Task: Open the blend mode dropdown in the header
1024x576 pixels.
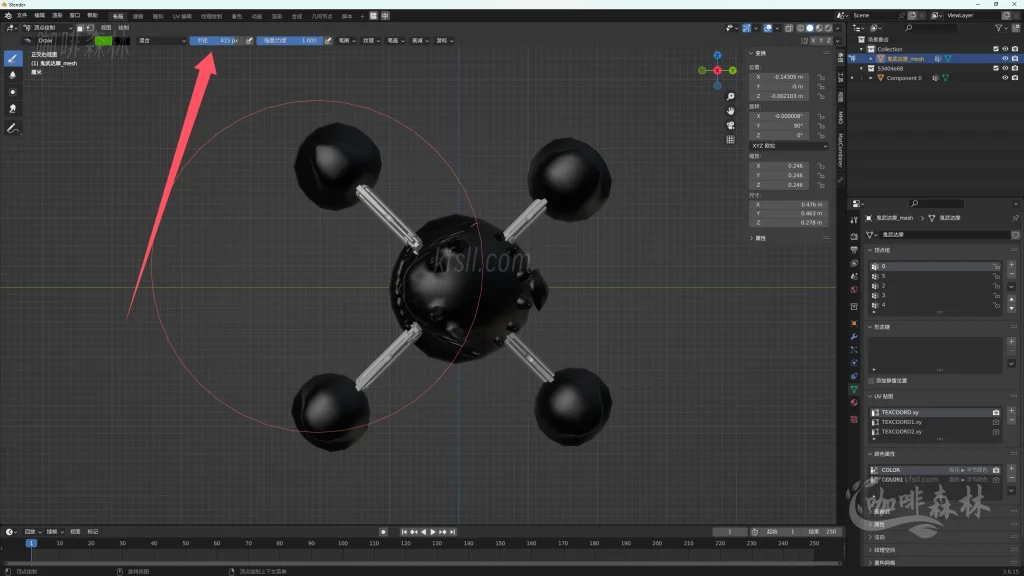Action: [x=161, y=41]
